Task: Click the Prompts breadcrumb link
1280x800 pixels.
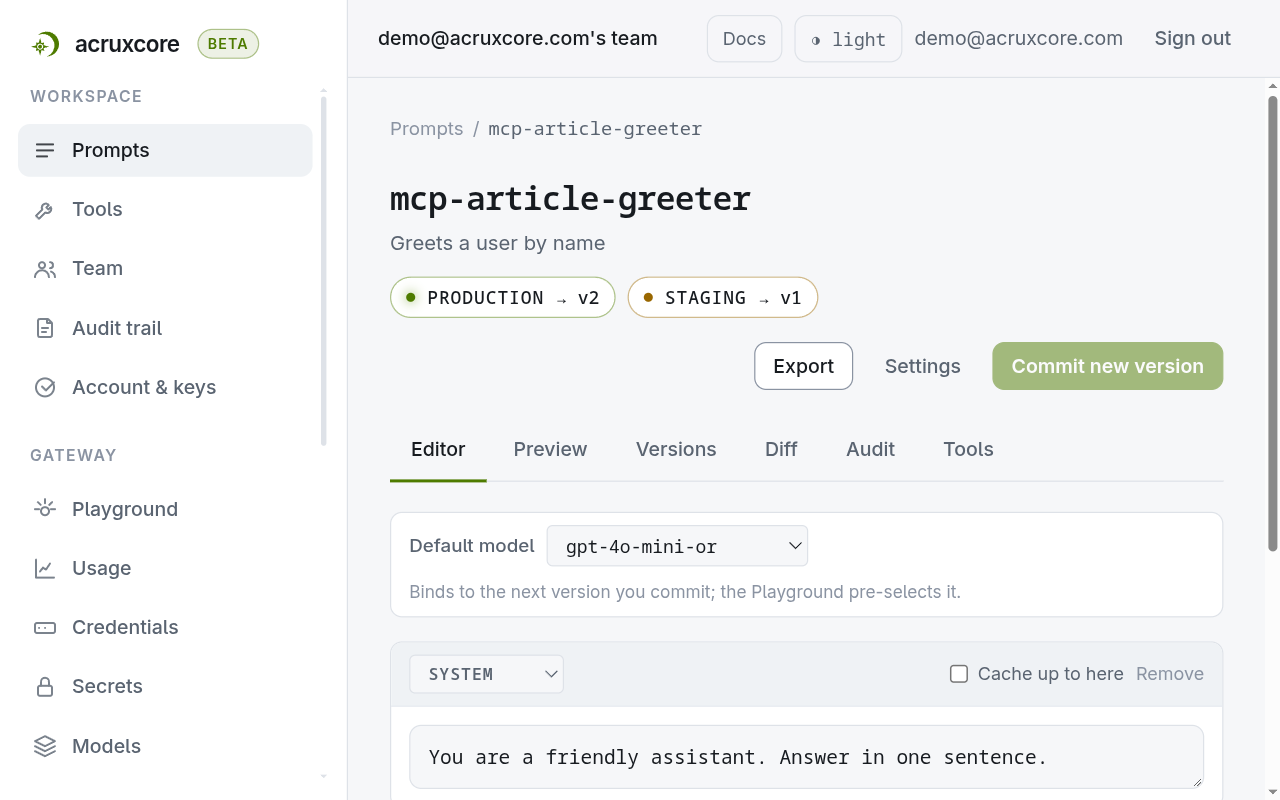Action: tap(427, 128)
